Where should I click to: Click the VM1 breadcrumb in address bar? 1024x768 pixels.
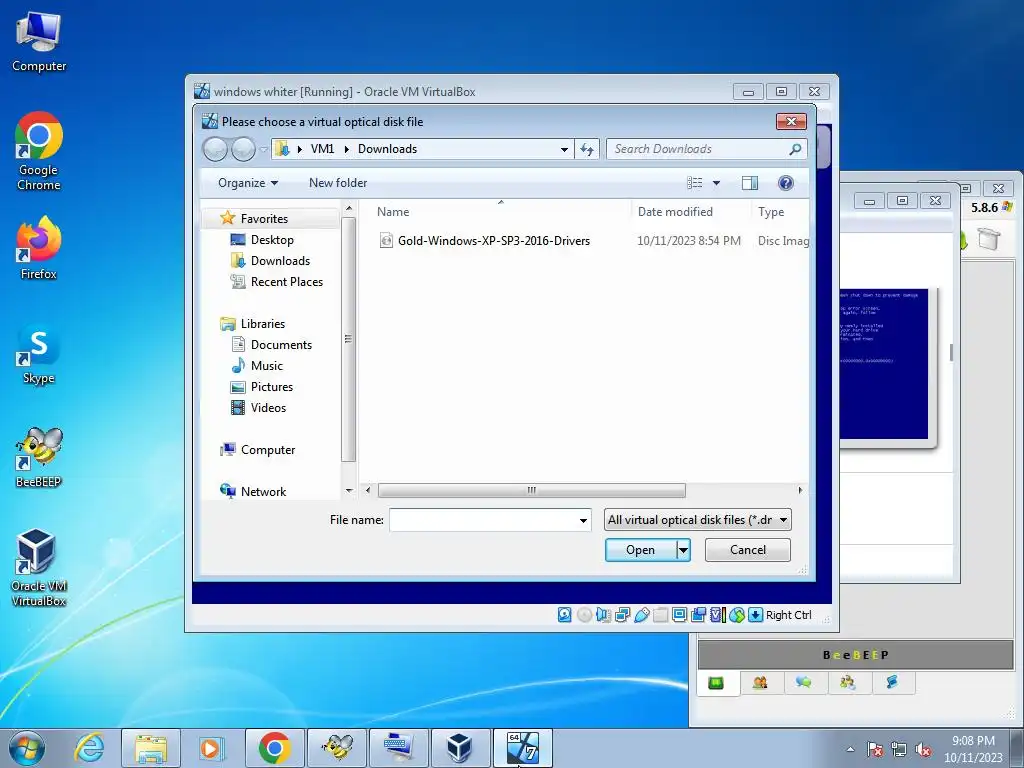(x=322, y=149)
